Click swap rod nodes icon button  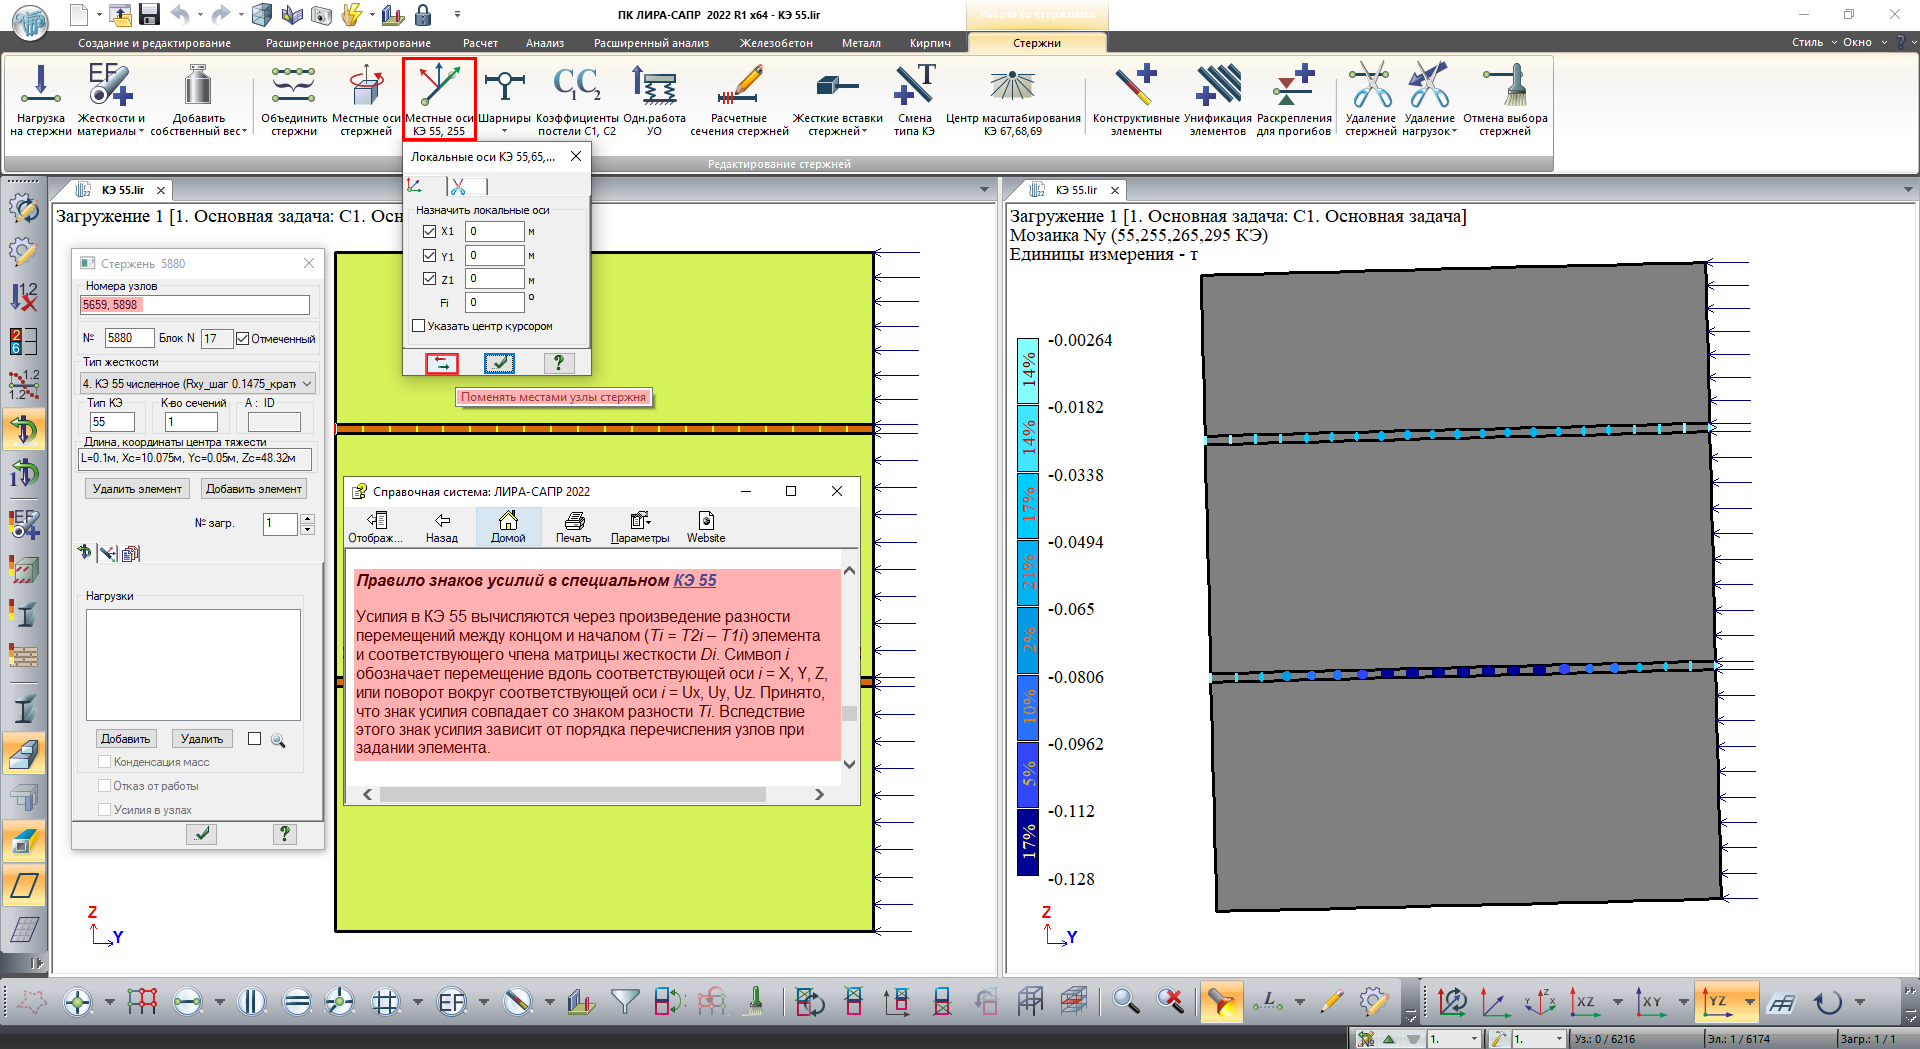[442, 363]
